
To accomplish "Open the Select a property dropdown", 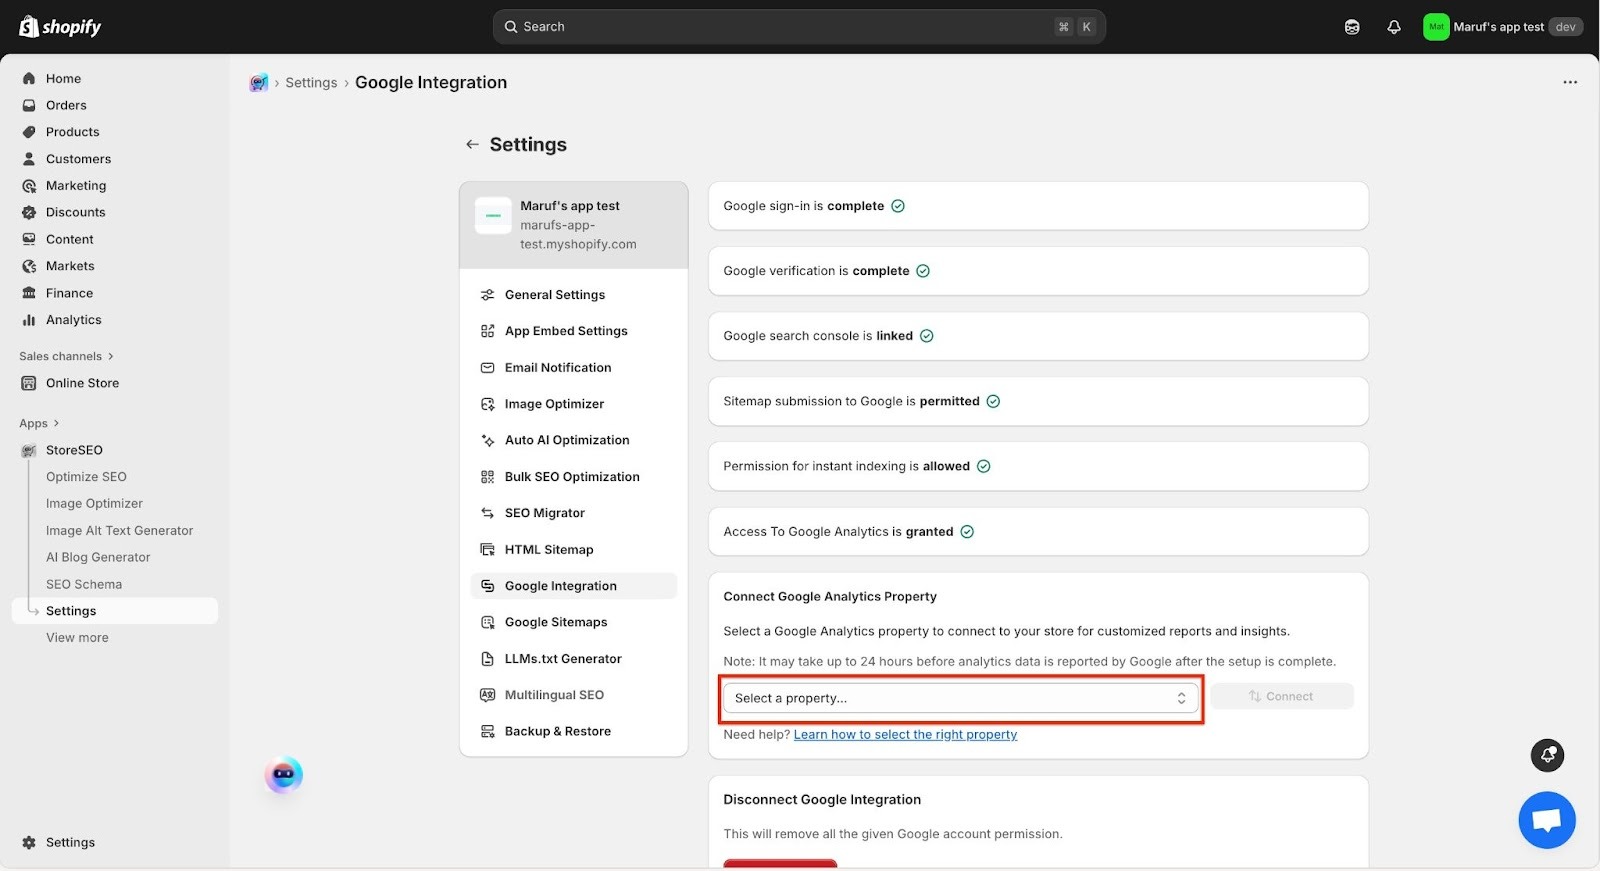I will click(x=961, y=698).
